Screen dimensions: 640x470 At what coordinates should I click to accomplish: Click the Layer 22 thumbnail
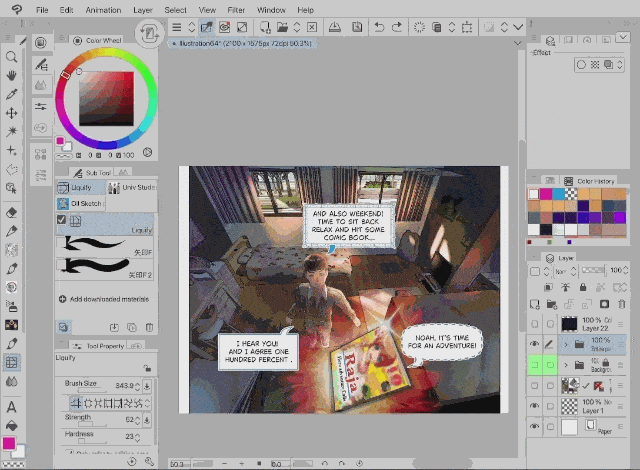pyautogui.click(x=569, y=324)
